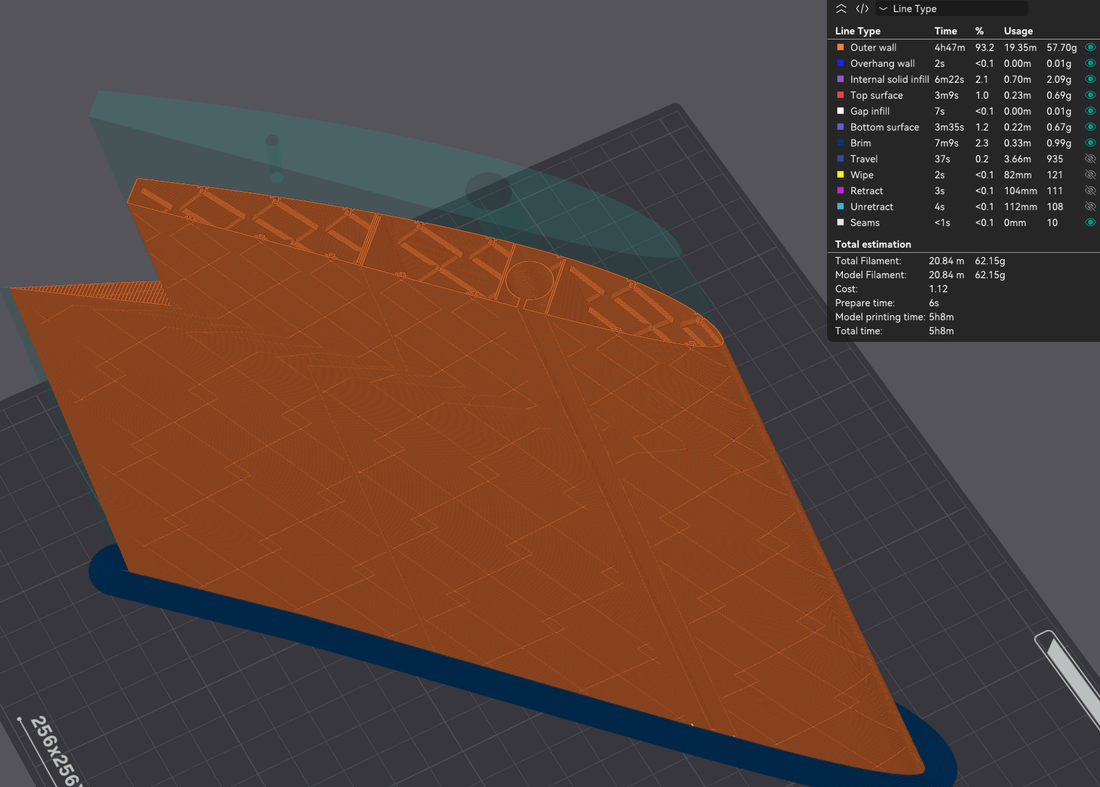Click the 256x256 bed size label
Image resolution: width=1100 pixels, height=787 pixels.
tap(55, 752)
